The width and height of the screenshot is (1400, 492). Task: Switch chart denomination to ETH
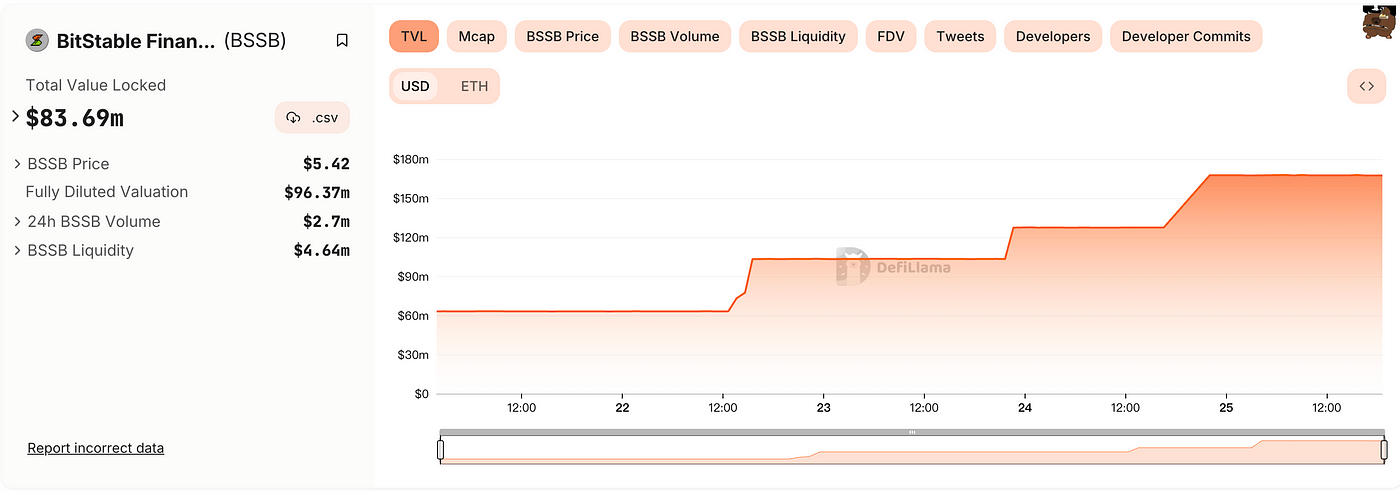coord(474,86)
